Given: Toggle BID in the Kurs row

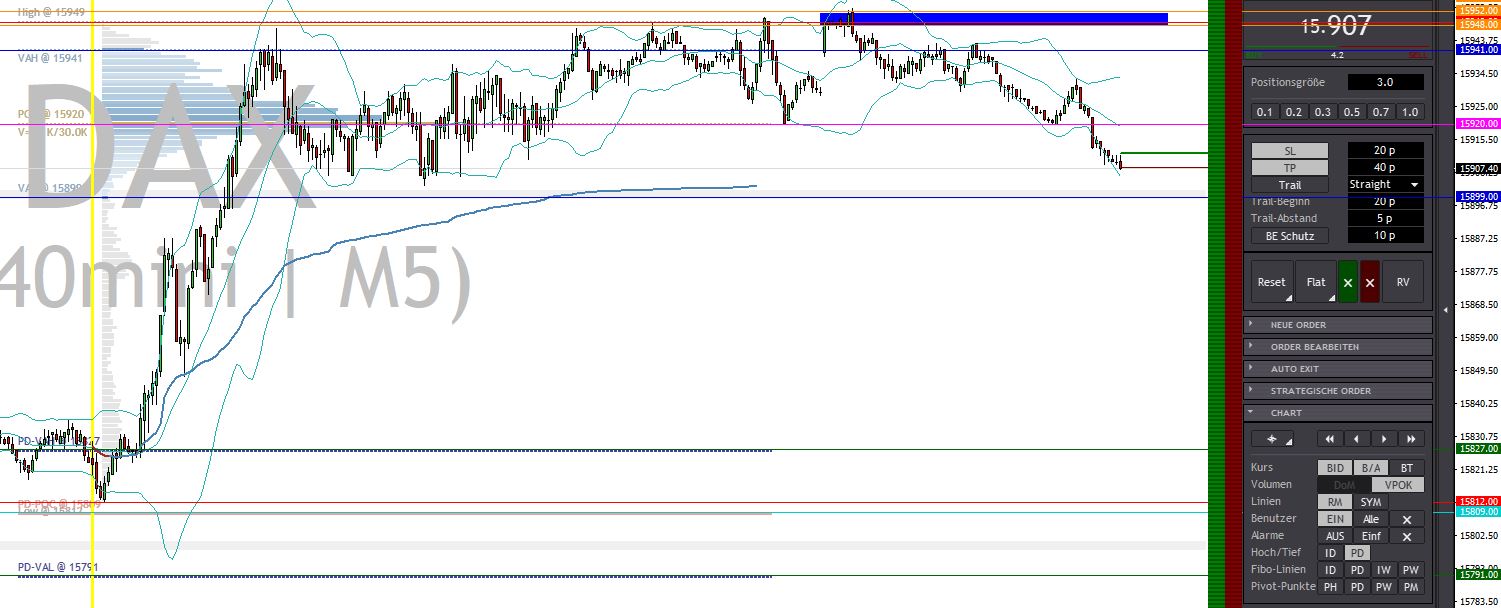Looking at the screenshot, I should [1334, 467].
